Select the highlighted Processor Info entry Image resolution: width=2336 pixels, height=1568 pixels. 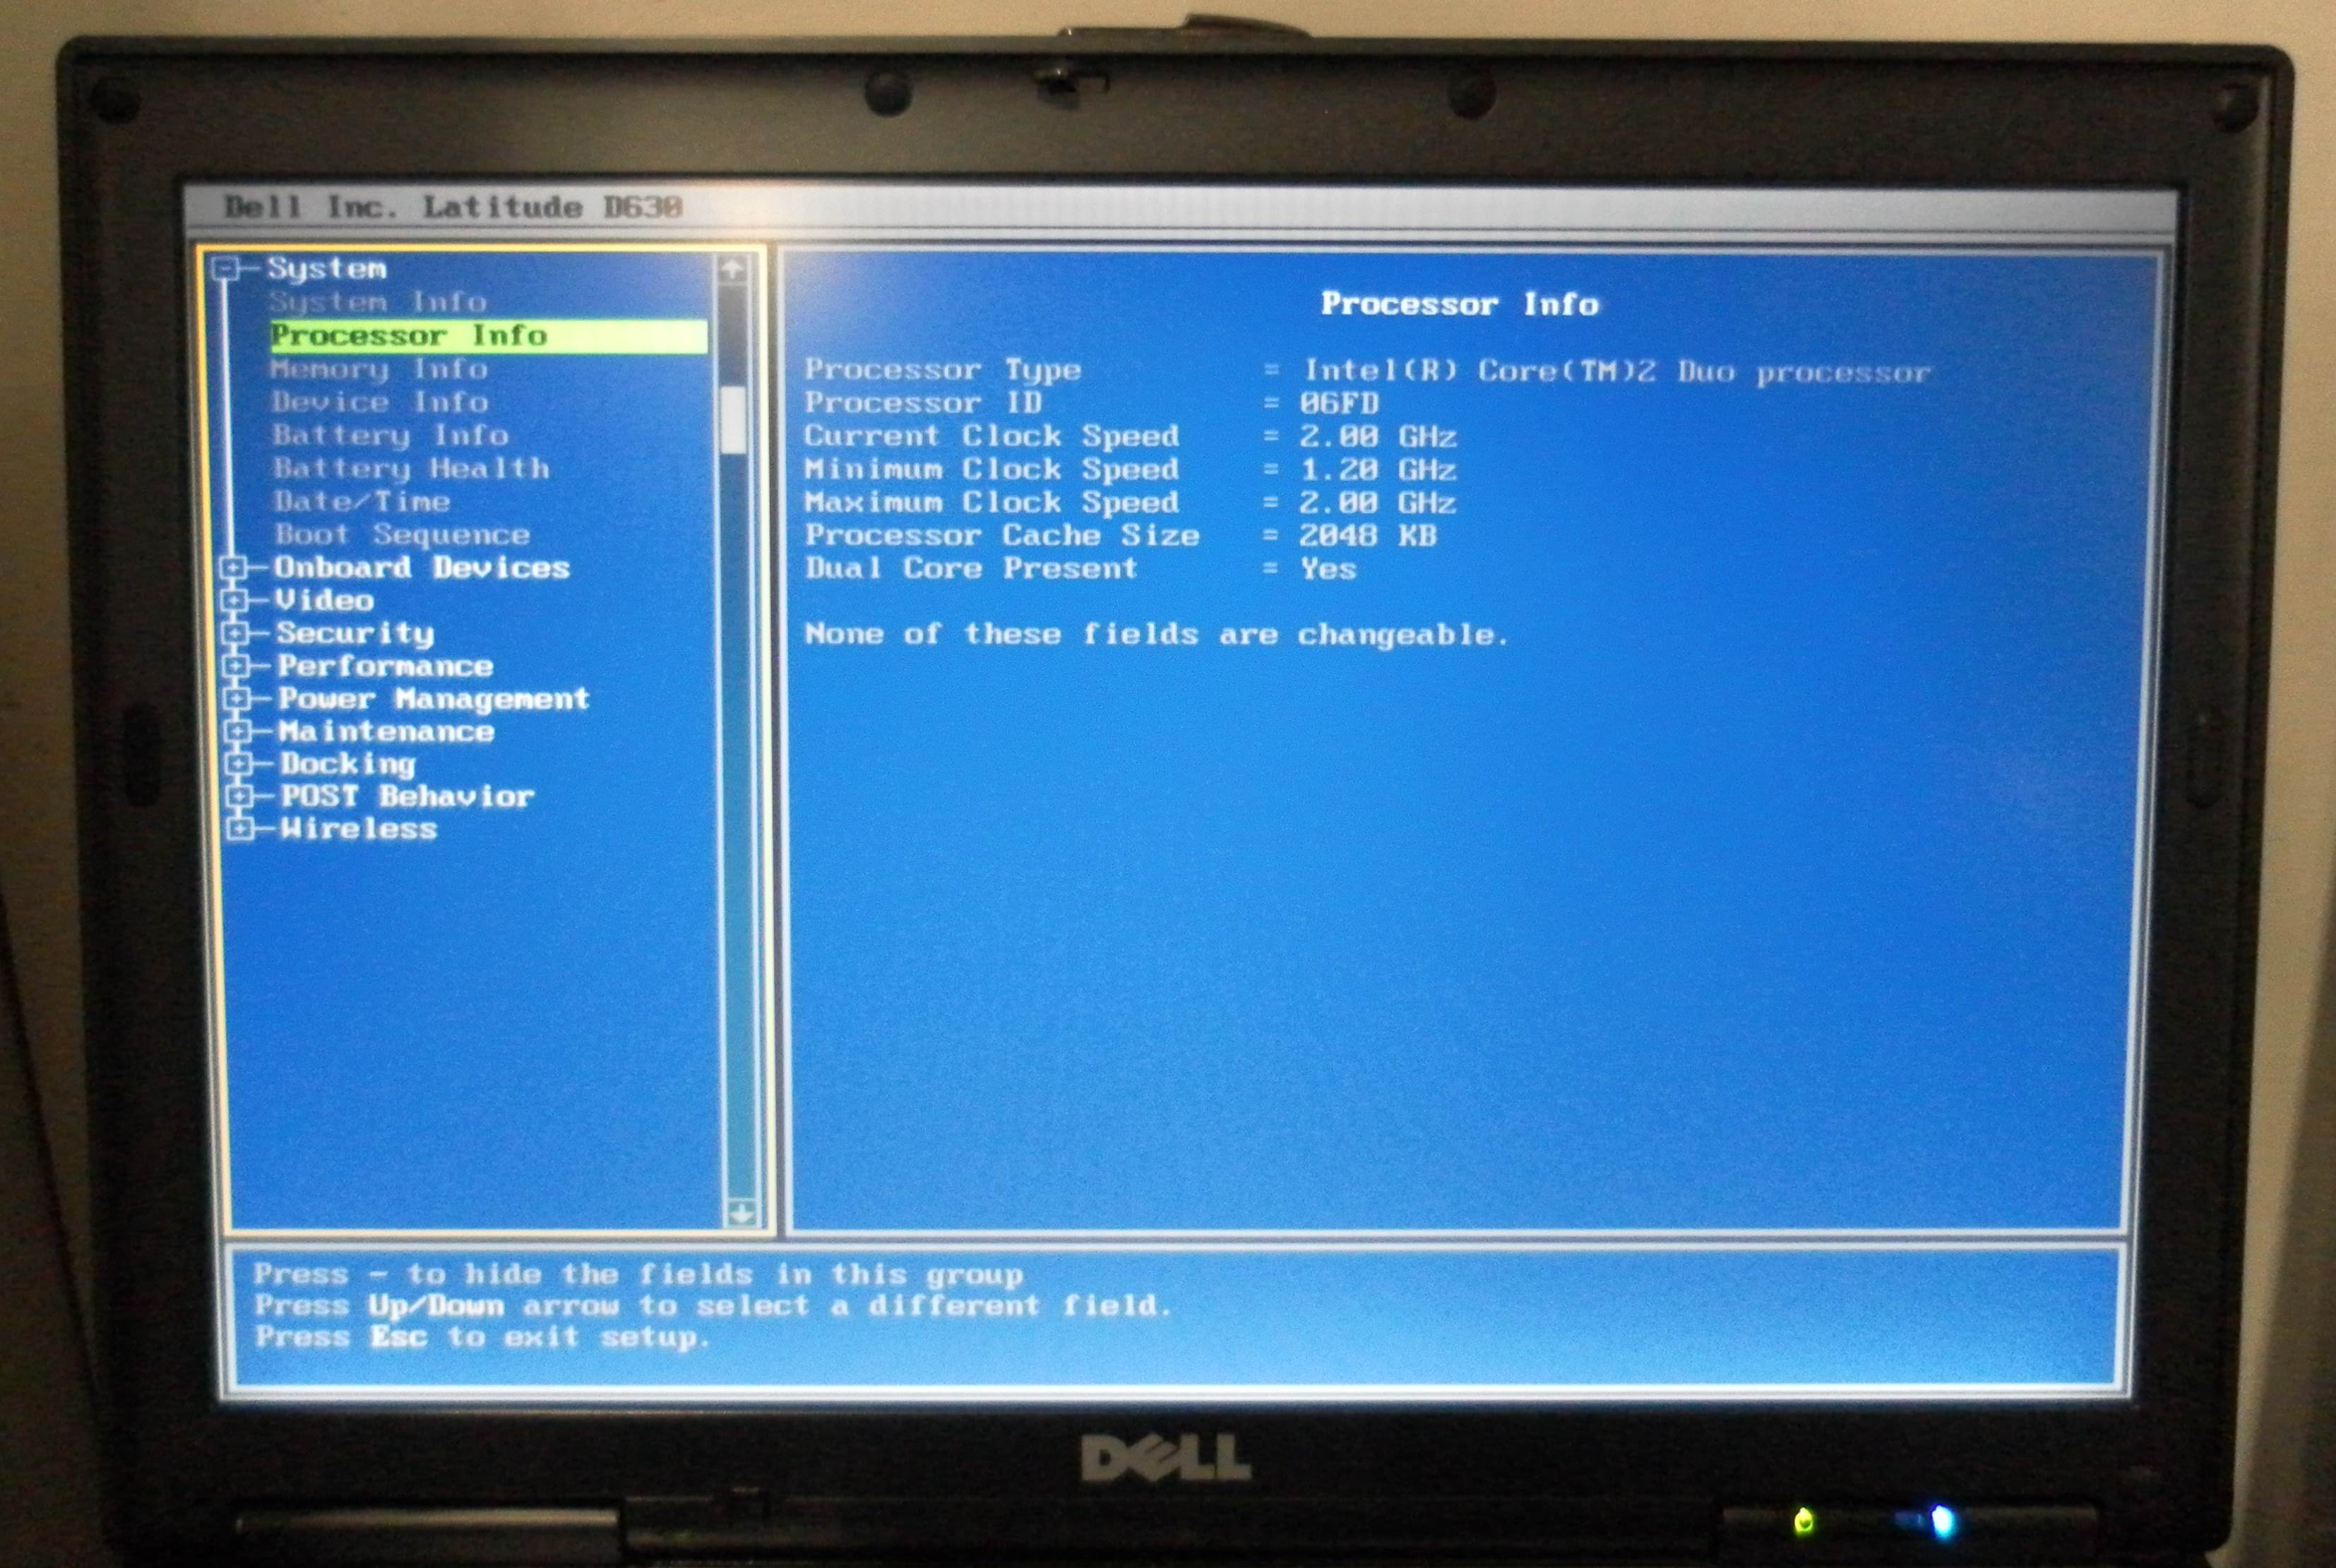pyautogui.click(x=489, y=336)
